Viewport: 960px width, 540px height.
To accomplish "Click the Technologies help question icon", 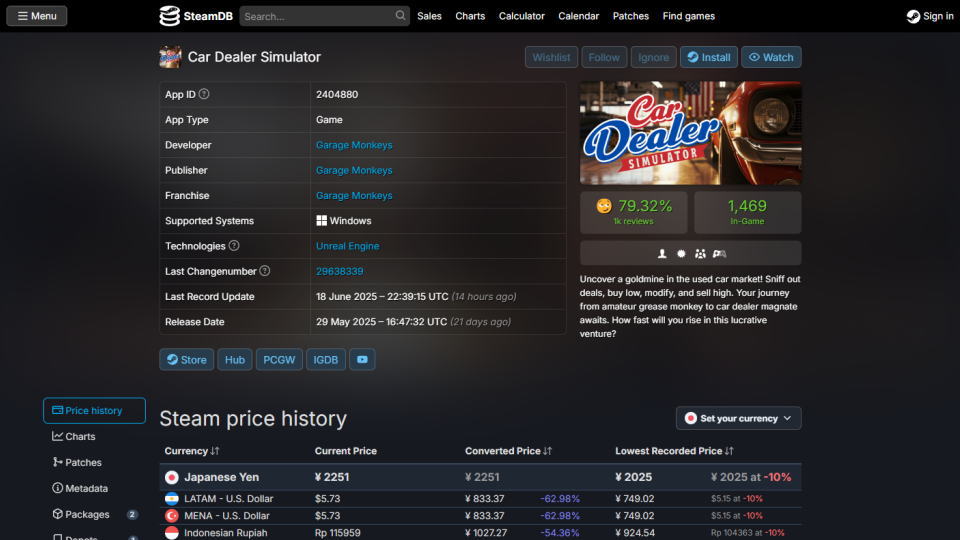I will [x=234, y=246].
